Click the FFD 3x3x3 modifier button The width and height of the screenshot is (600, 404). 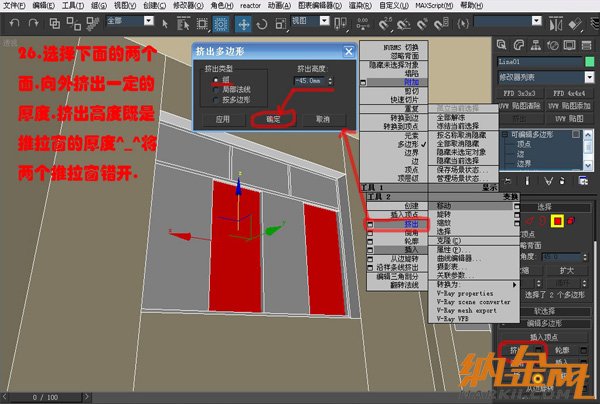click(520, 93)
